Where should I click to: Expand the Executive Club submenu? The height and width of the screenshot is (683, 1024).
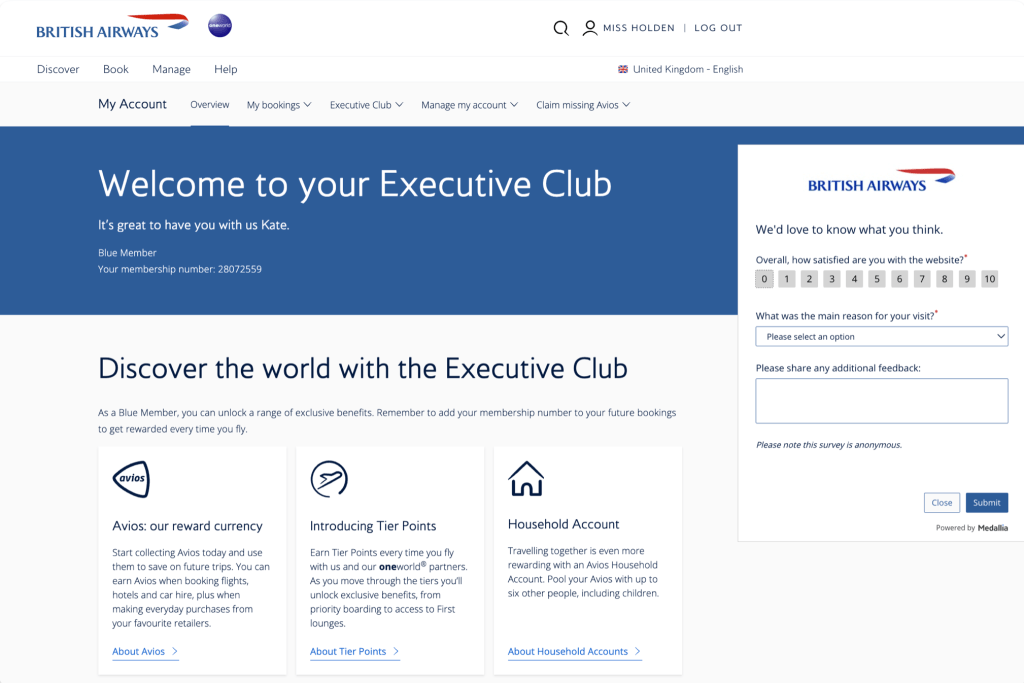[366, 105]
